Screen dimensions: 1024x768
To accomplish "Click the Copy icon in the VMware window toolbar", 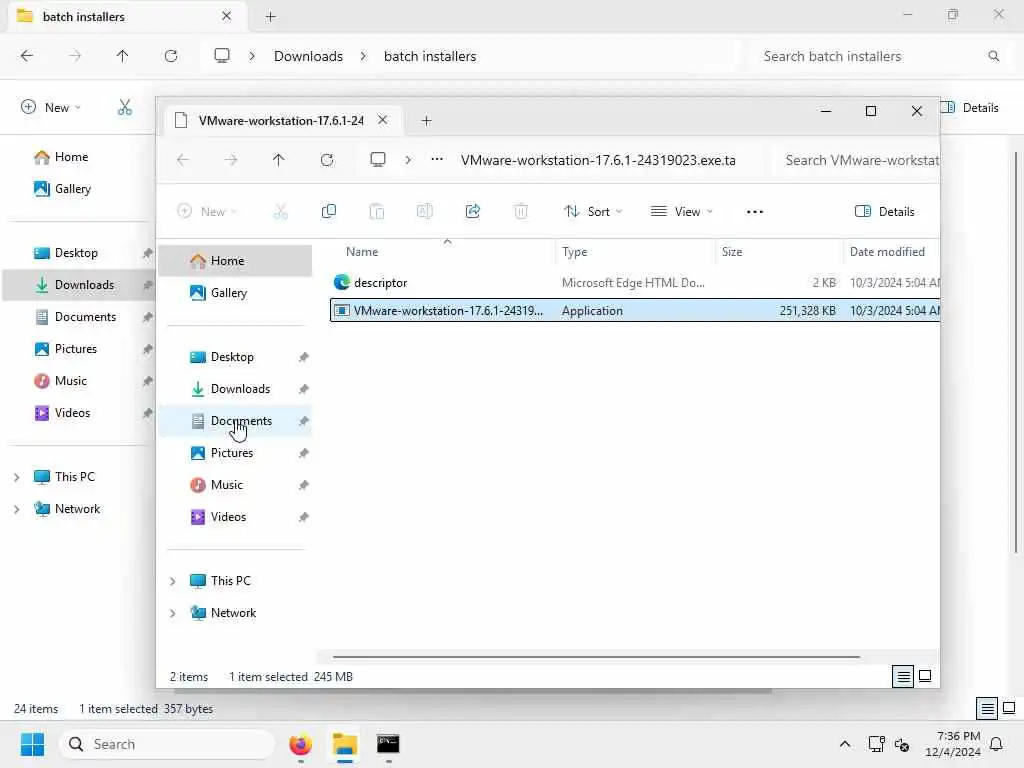I will [x=328, y=211].
